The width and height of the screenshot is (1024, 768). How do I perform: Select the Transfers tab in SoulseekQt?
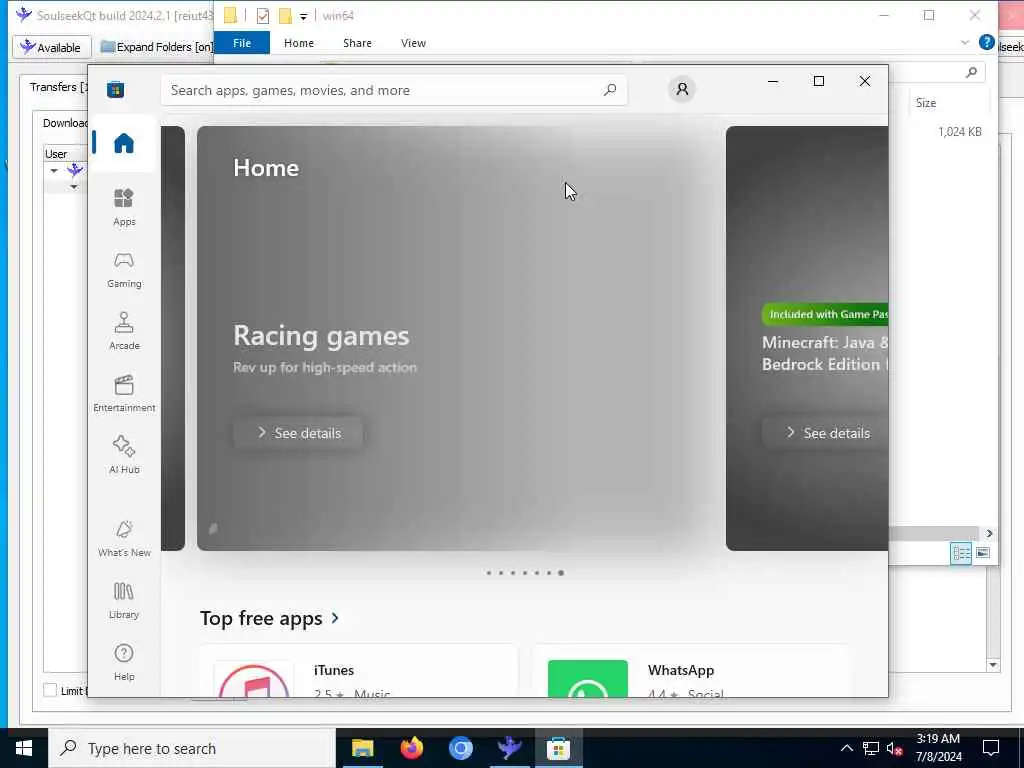pyautogui.click(x=57, y=87)
